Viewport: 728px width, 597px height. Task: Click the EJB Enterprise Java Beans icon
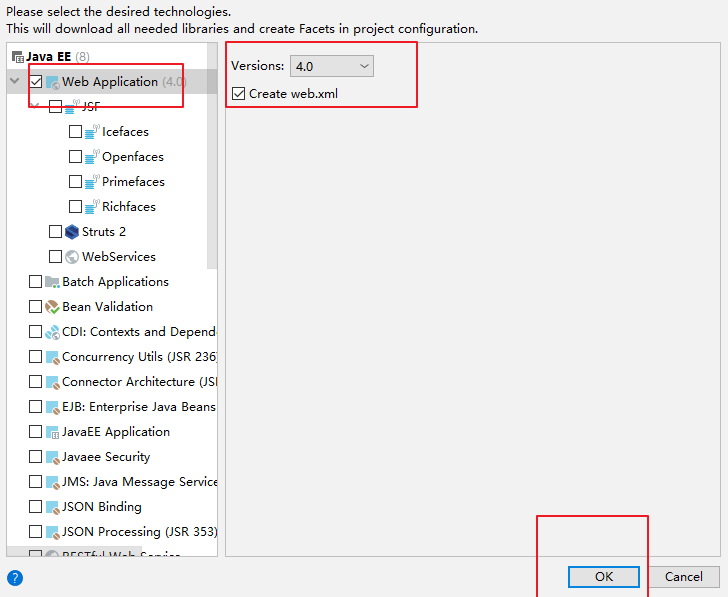click(52, 407)
